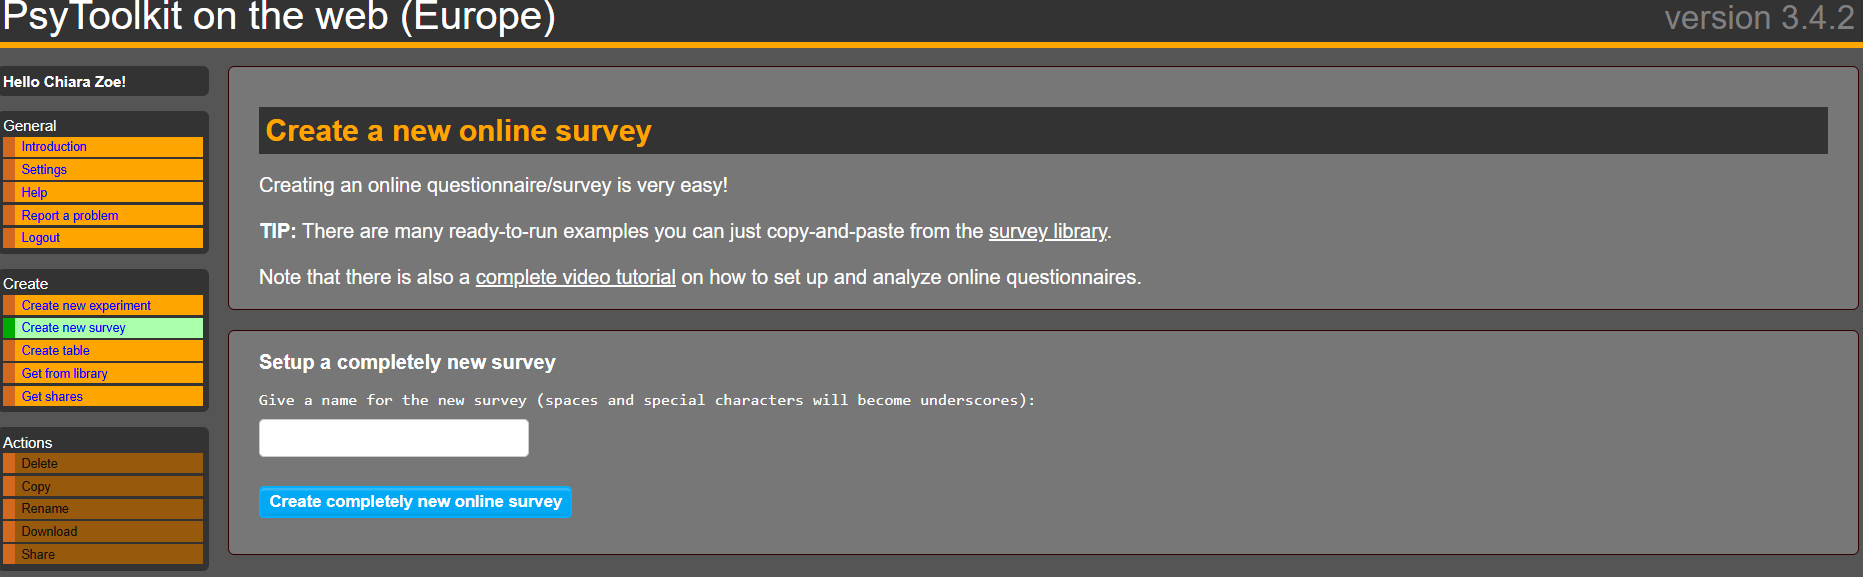Open the Help page
The height and width of the screenshot is (577, 1863).
(x=34, y=193)
